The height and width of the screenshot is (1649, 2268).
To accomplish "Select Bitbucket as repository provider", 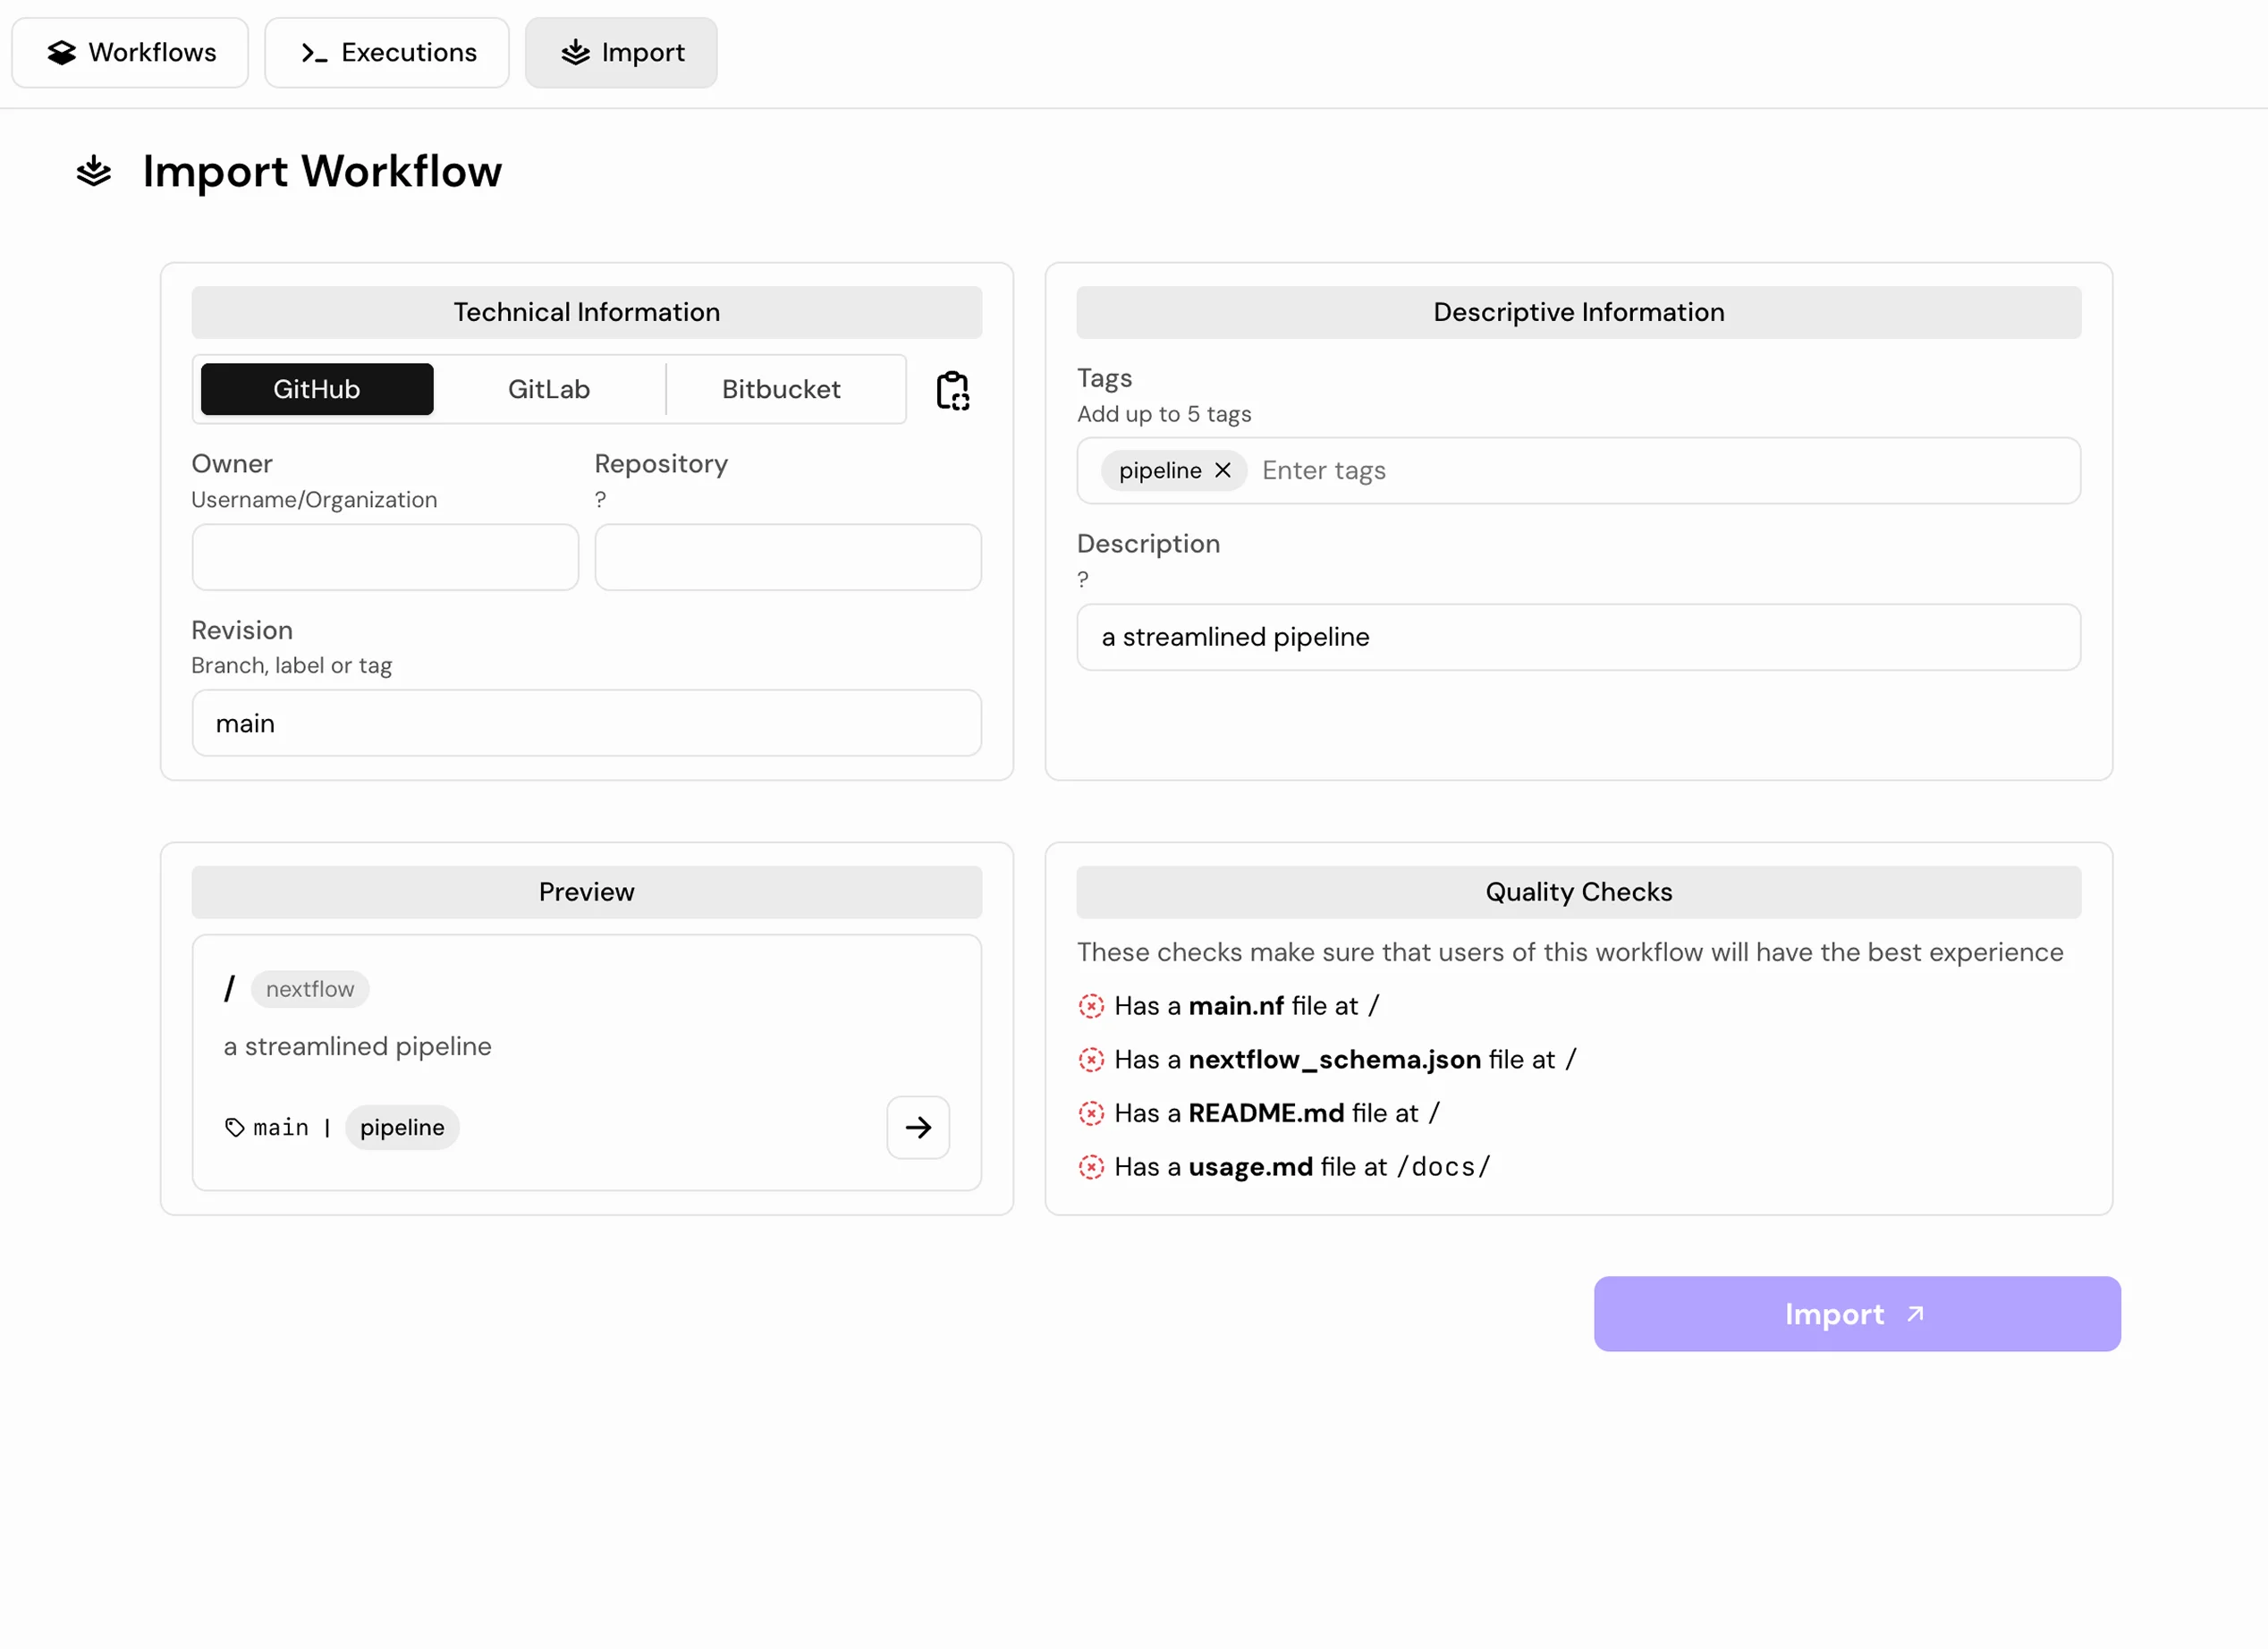I will [x=781, y=389].
